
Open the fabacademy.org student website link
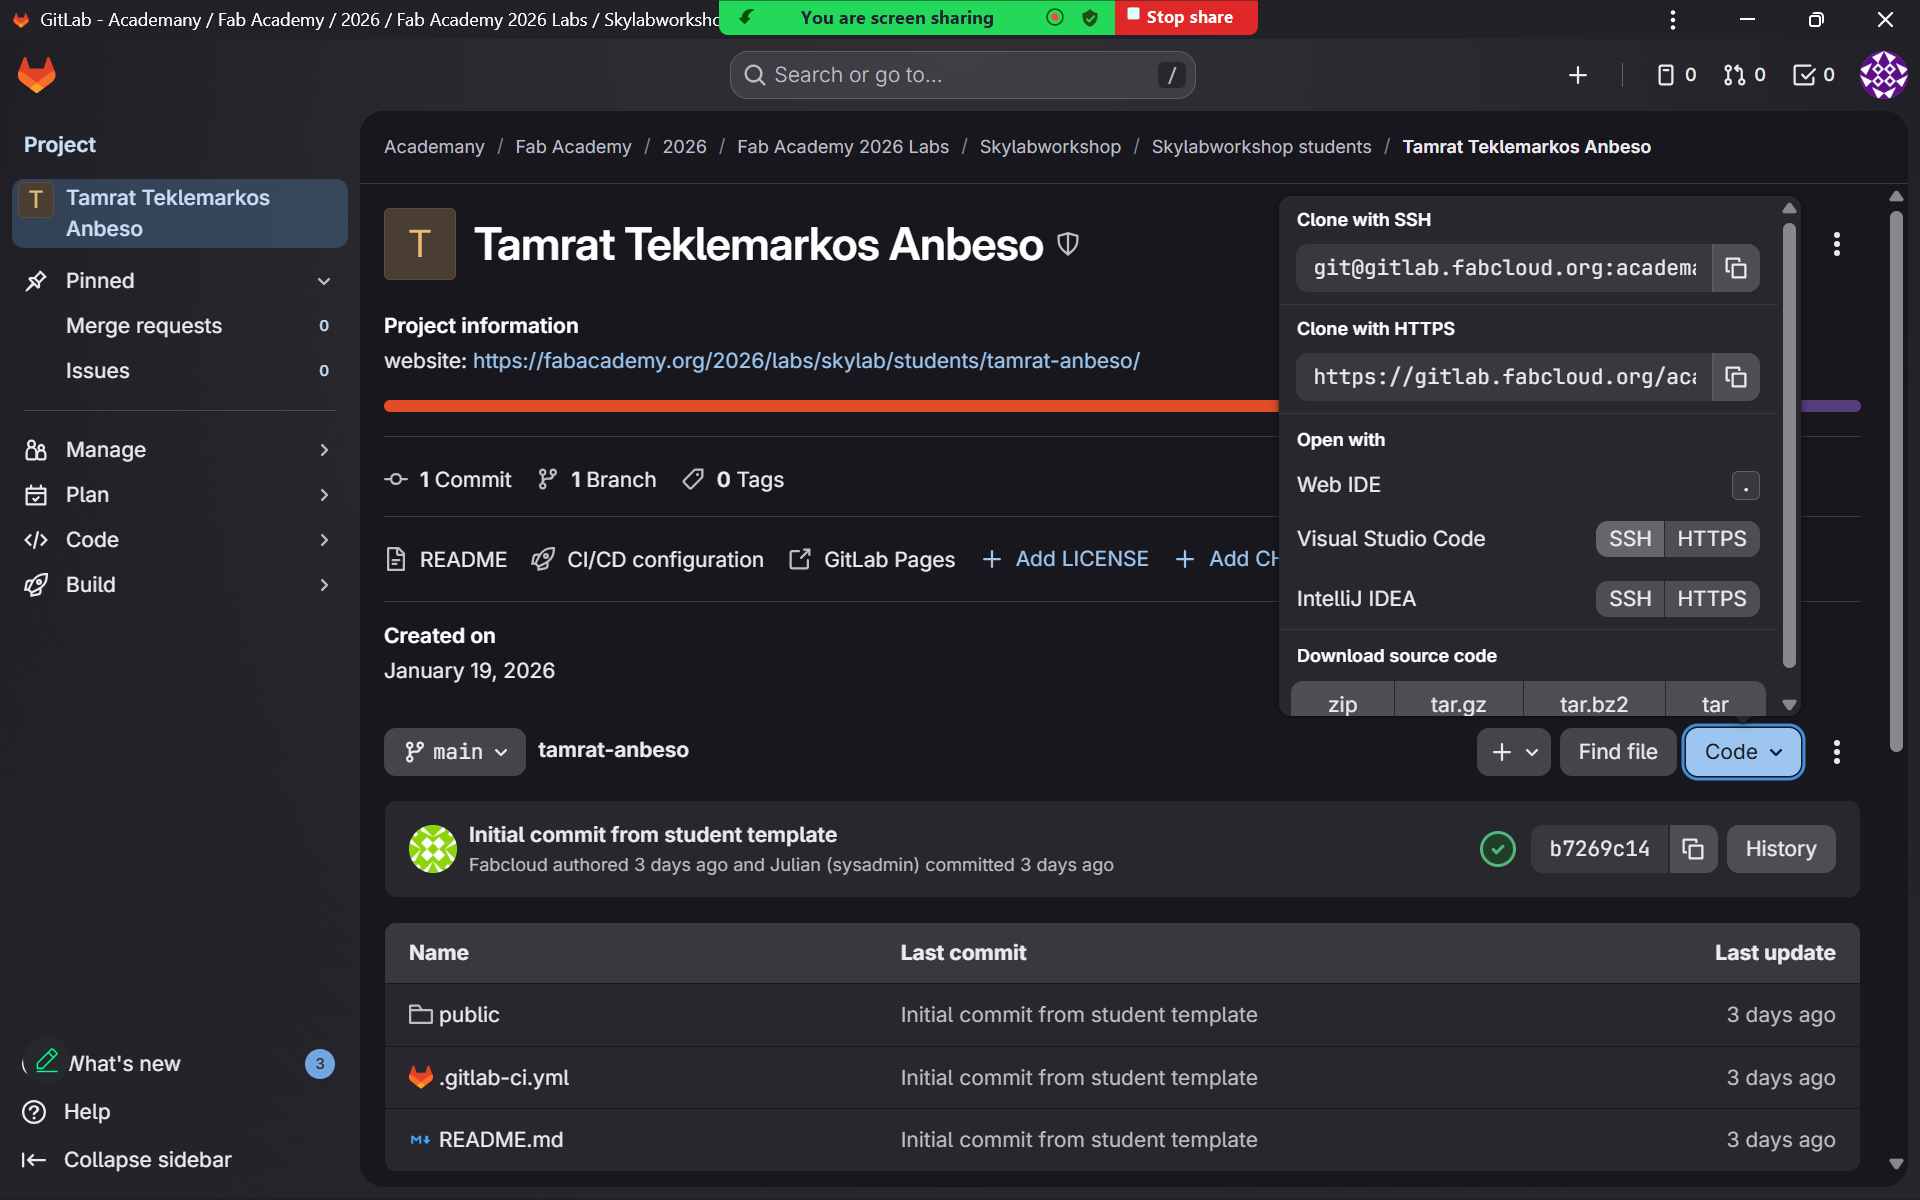pos(806,361)
